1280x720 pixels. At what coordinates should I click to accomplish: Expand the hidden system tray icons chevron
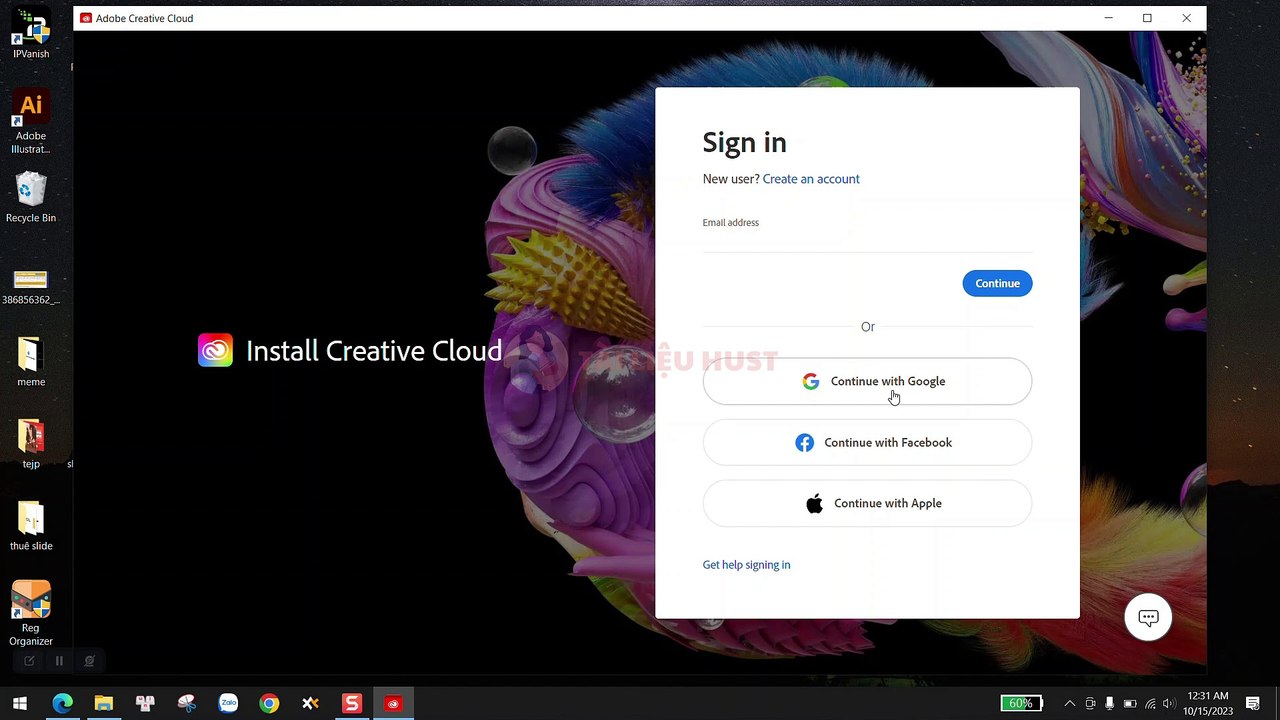click(x=1070, y=704)
